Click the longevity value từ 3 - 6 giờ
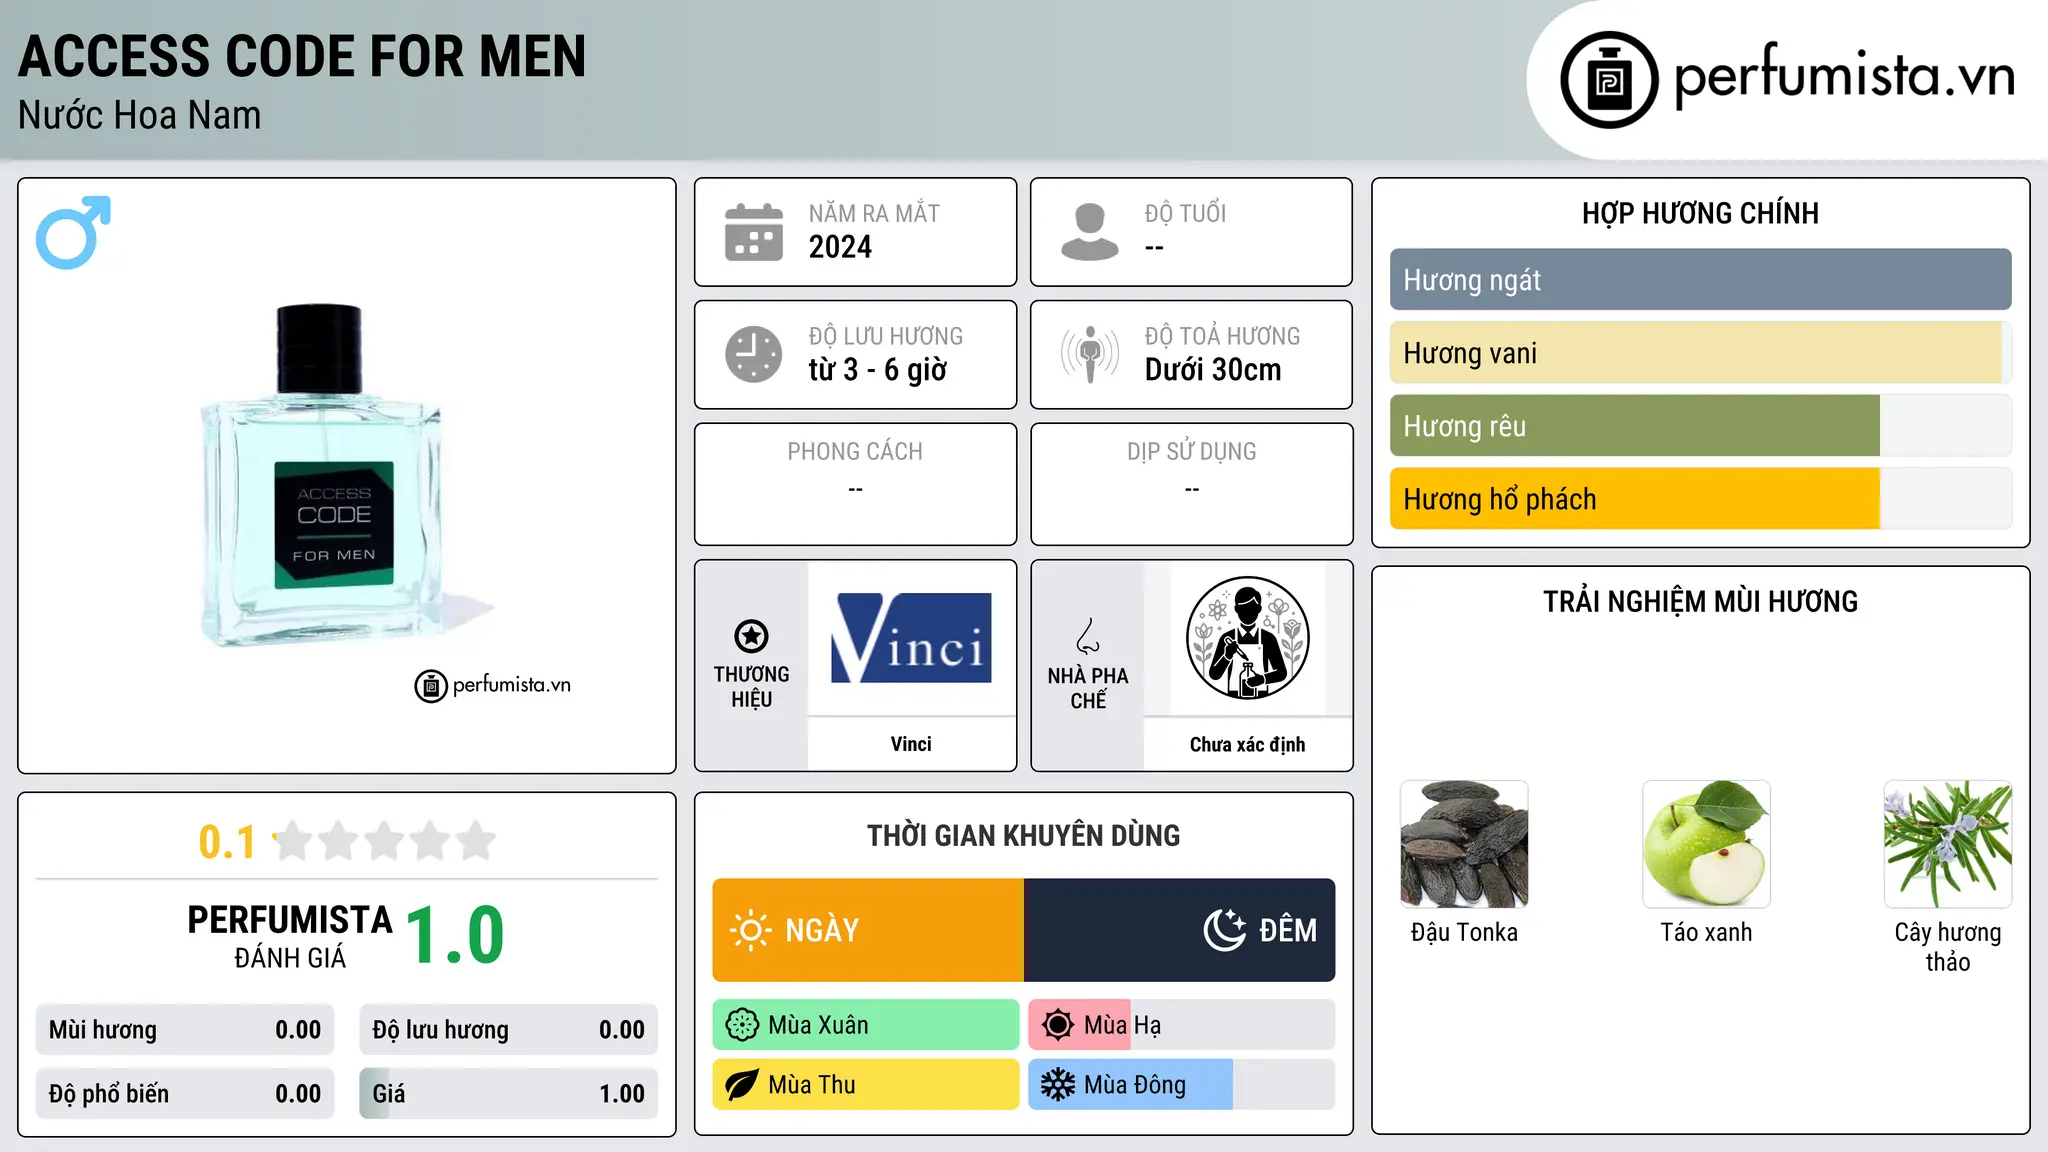This screenshot has width=2048, height=1152. click(877, 370)
